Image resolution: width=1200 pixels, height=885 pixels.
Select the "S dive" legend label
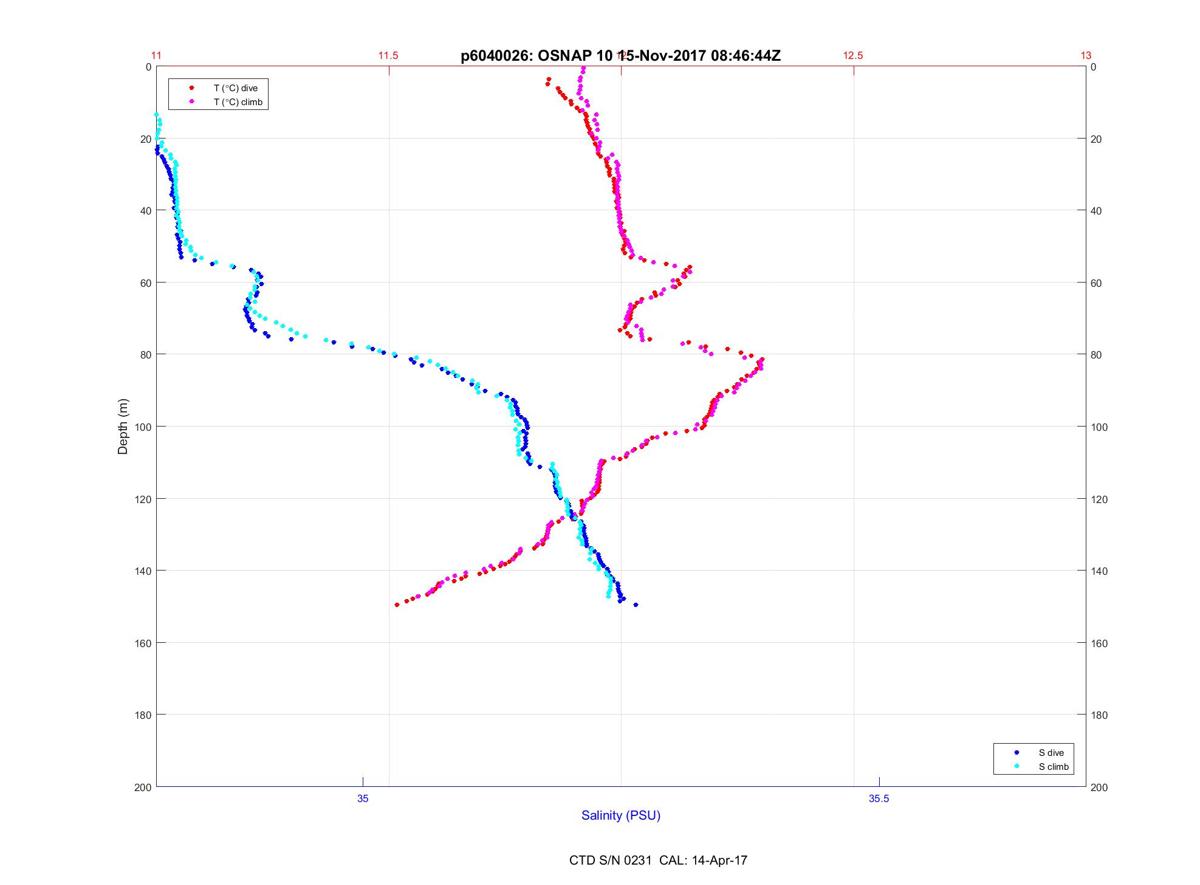point(1051,752)
